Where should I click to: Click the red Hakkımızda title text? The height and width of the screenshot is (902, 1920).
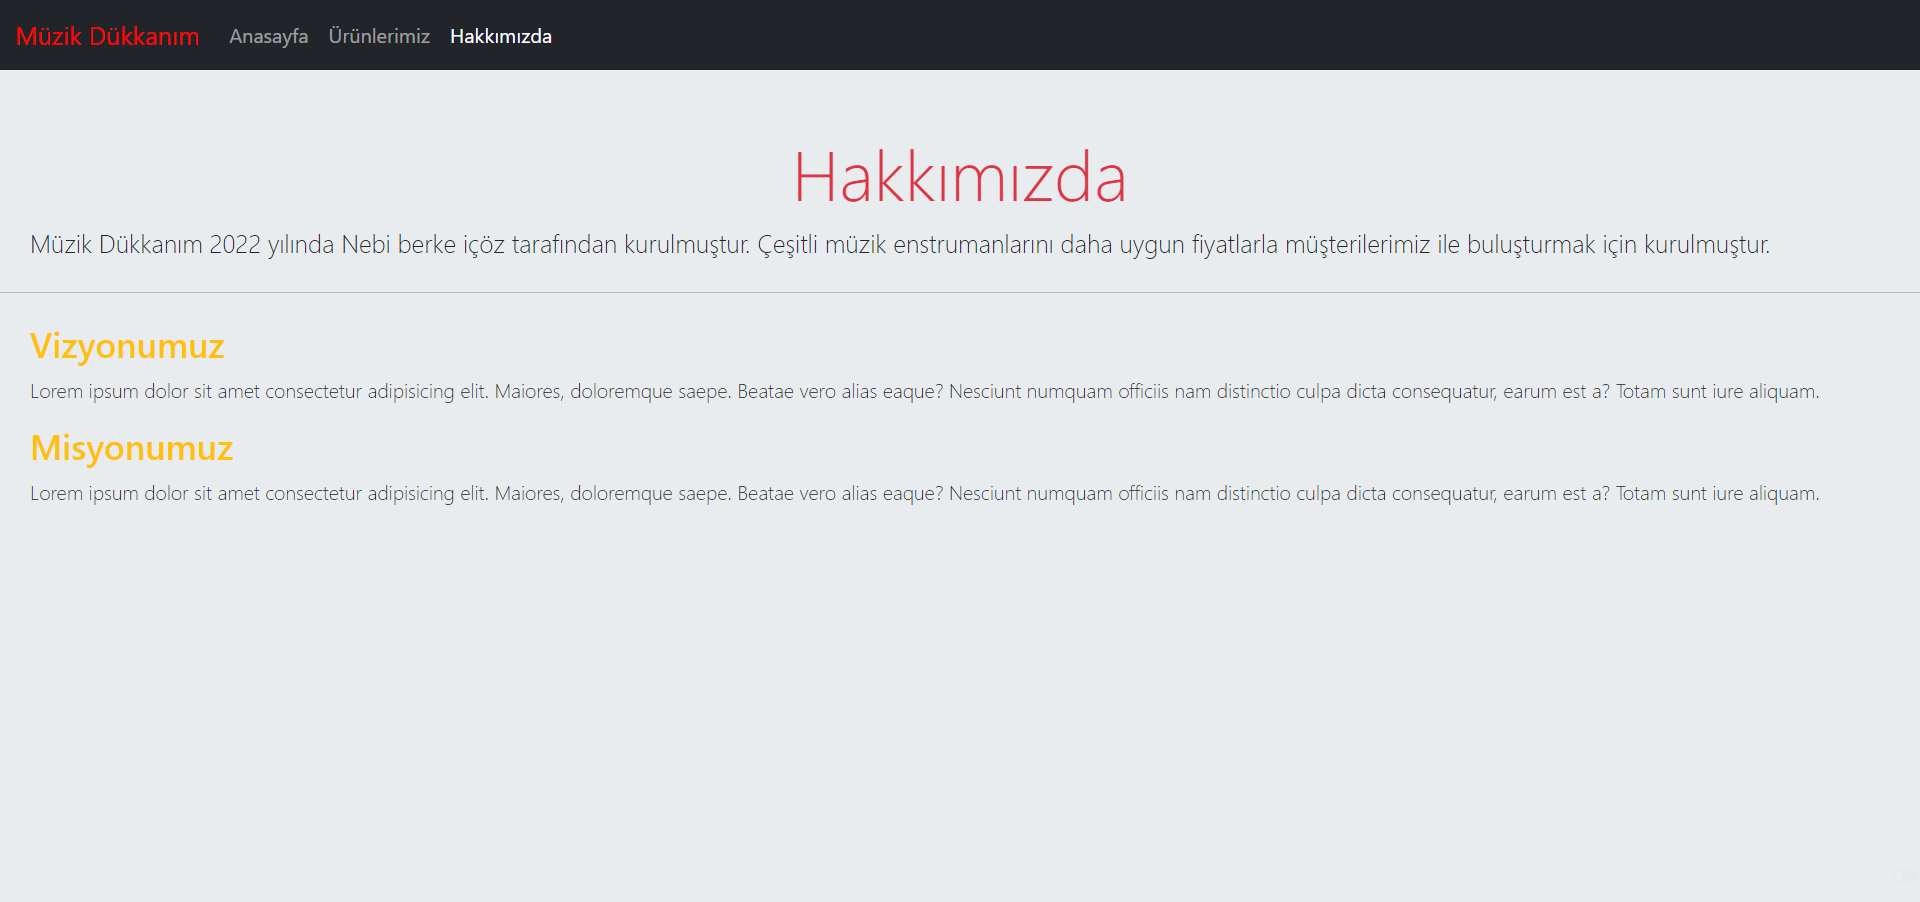(x=959, y=174)
